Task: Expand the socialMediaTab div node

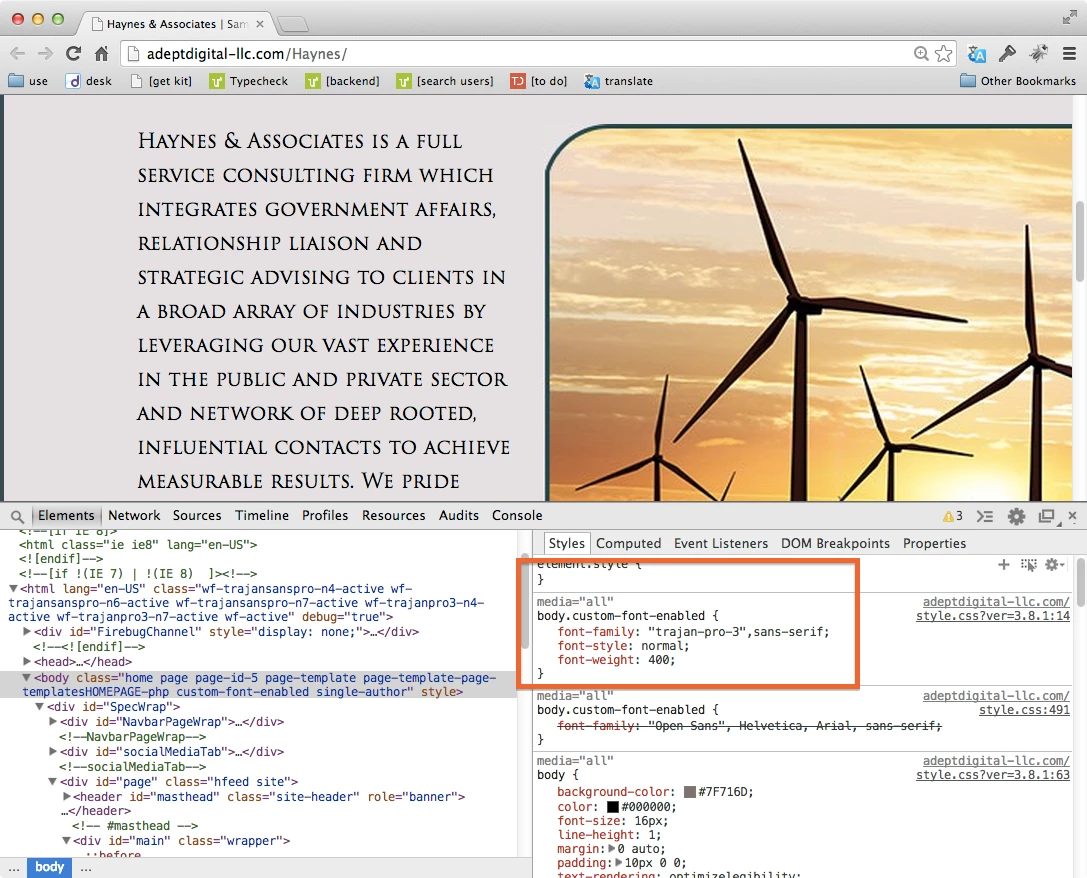Action: [53, 751]
